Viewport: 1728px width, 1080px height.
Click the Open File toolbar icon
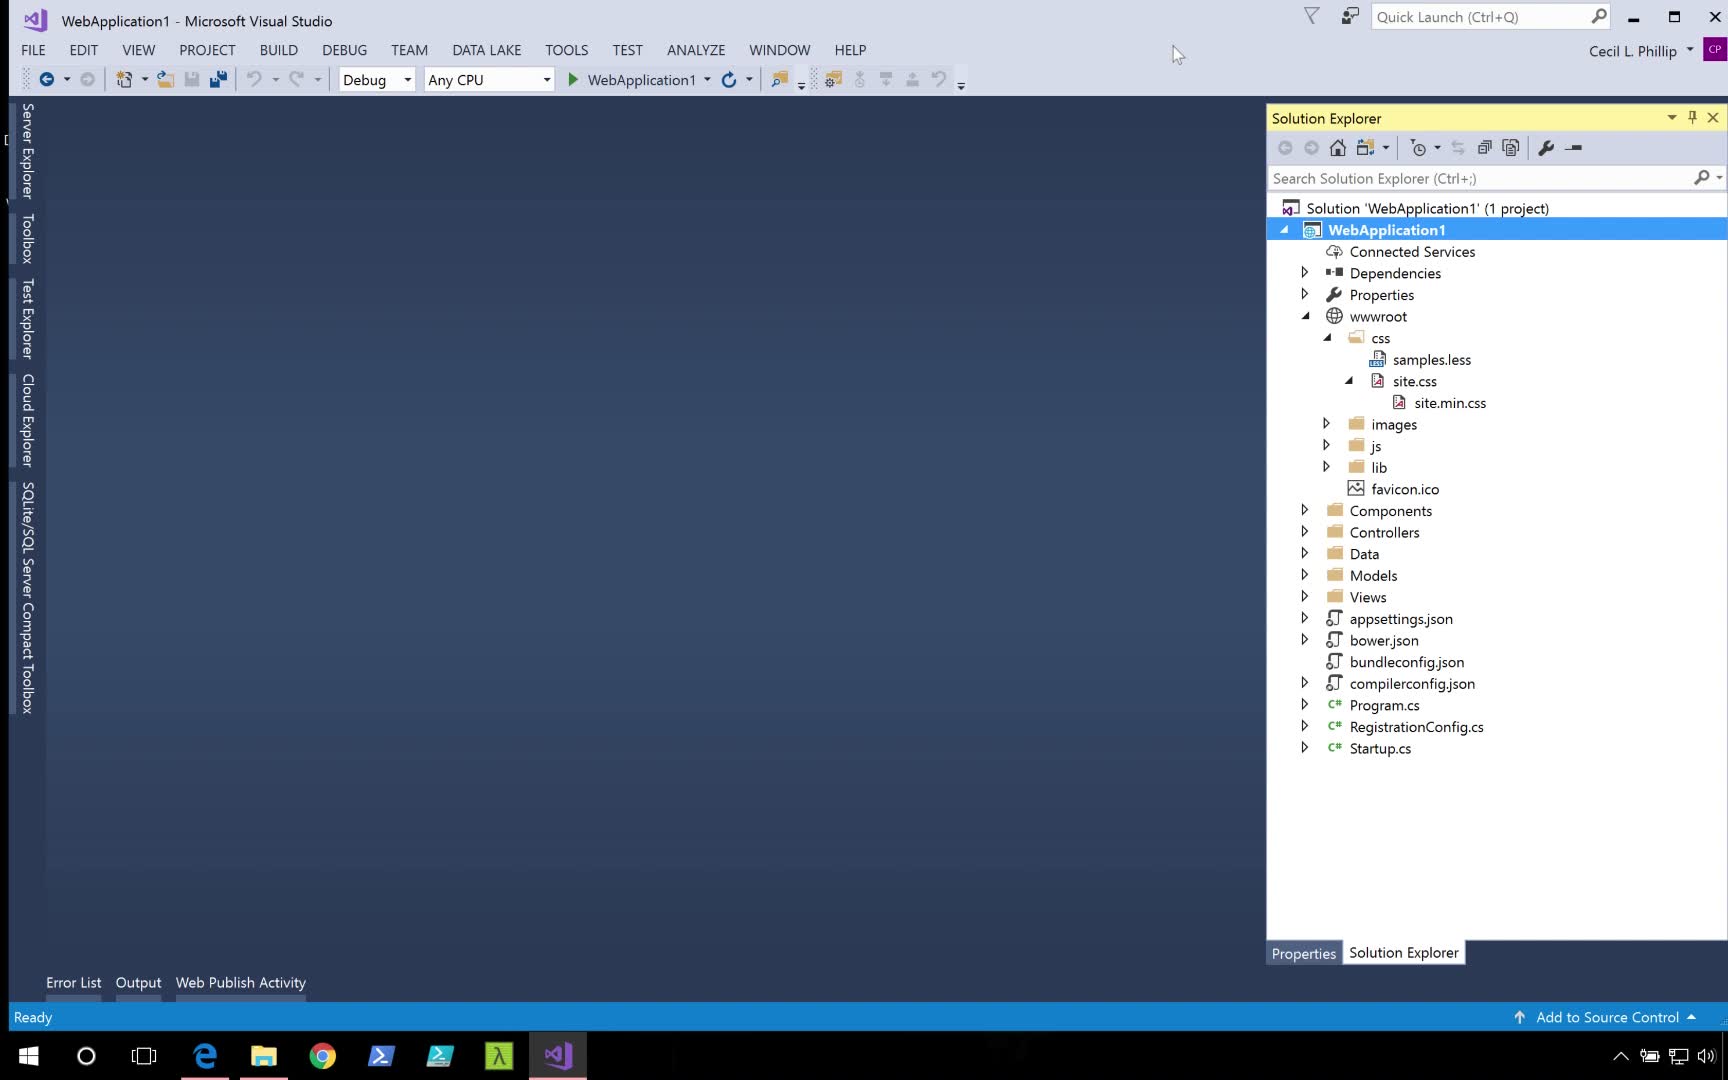165,80
